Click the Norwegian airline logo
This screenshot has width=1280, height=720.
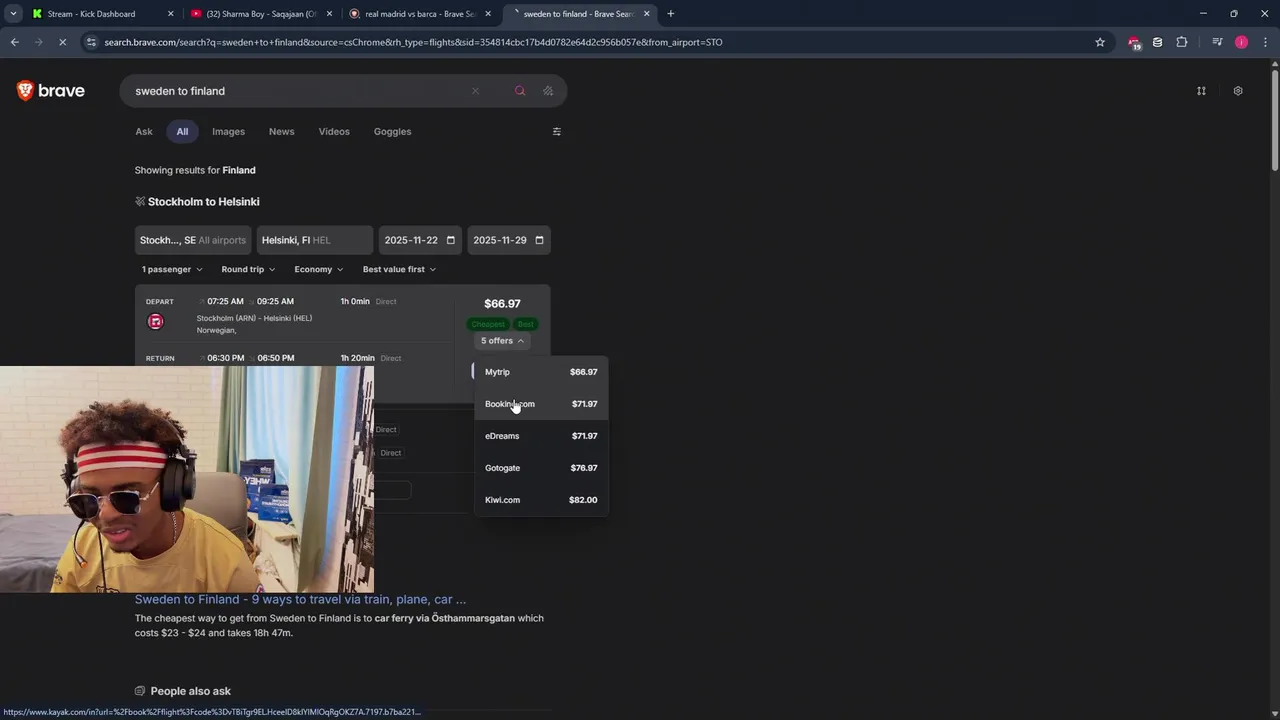(x=155, y=321)
